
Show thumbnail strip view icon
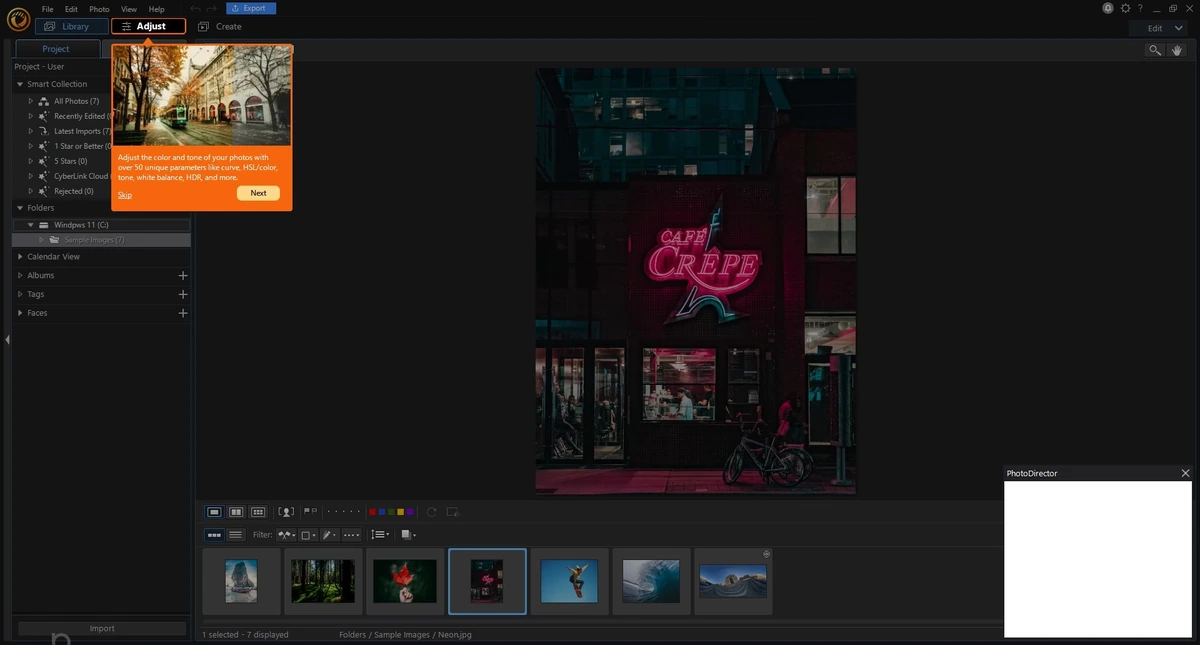214,535
